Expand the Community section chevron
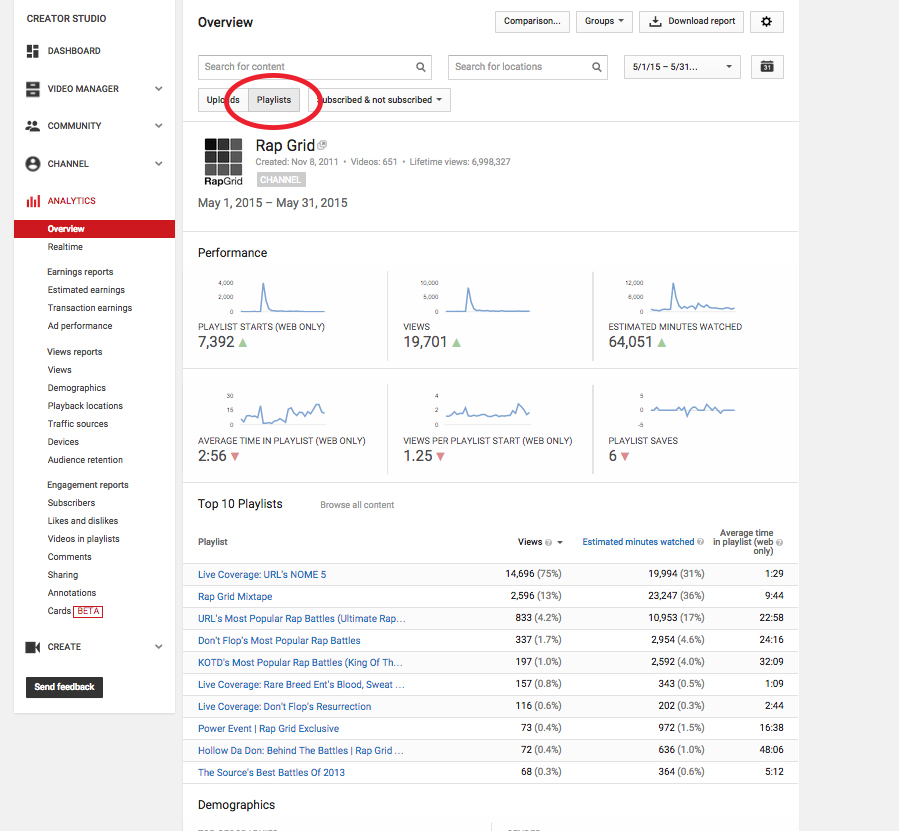This screenshot has width=899, height=831. 159,126
